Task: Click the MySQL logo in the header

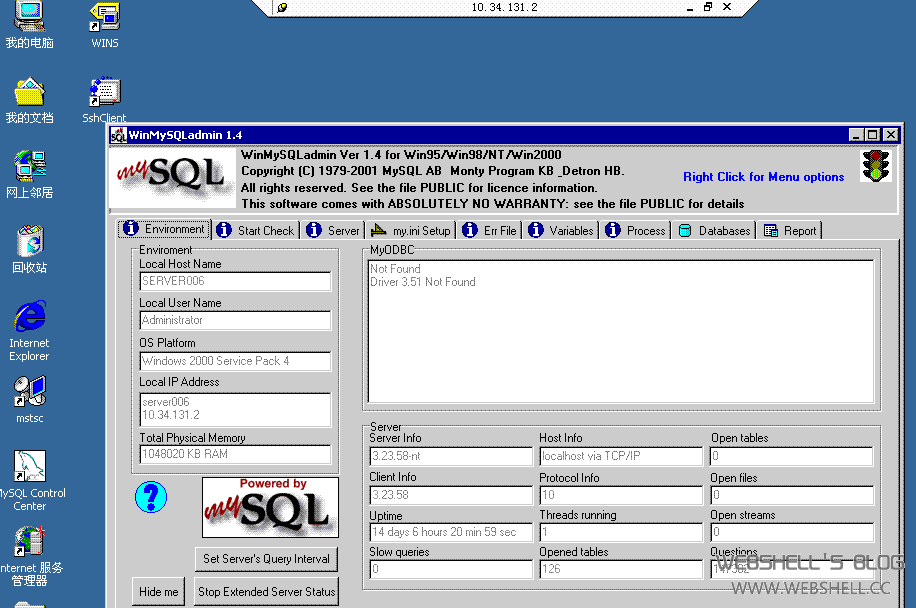Action: tap(172, 178)
